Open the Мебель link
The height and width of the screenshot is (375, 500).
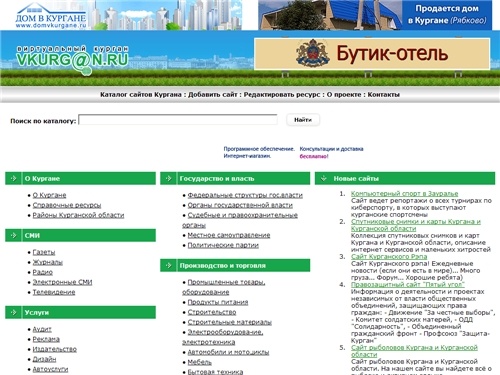click(x=199, y=362)
